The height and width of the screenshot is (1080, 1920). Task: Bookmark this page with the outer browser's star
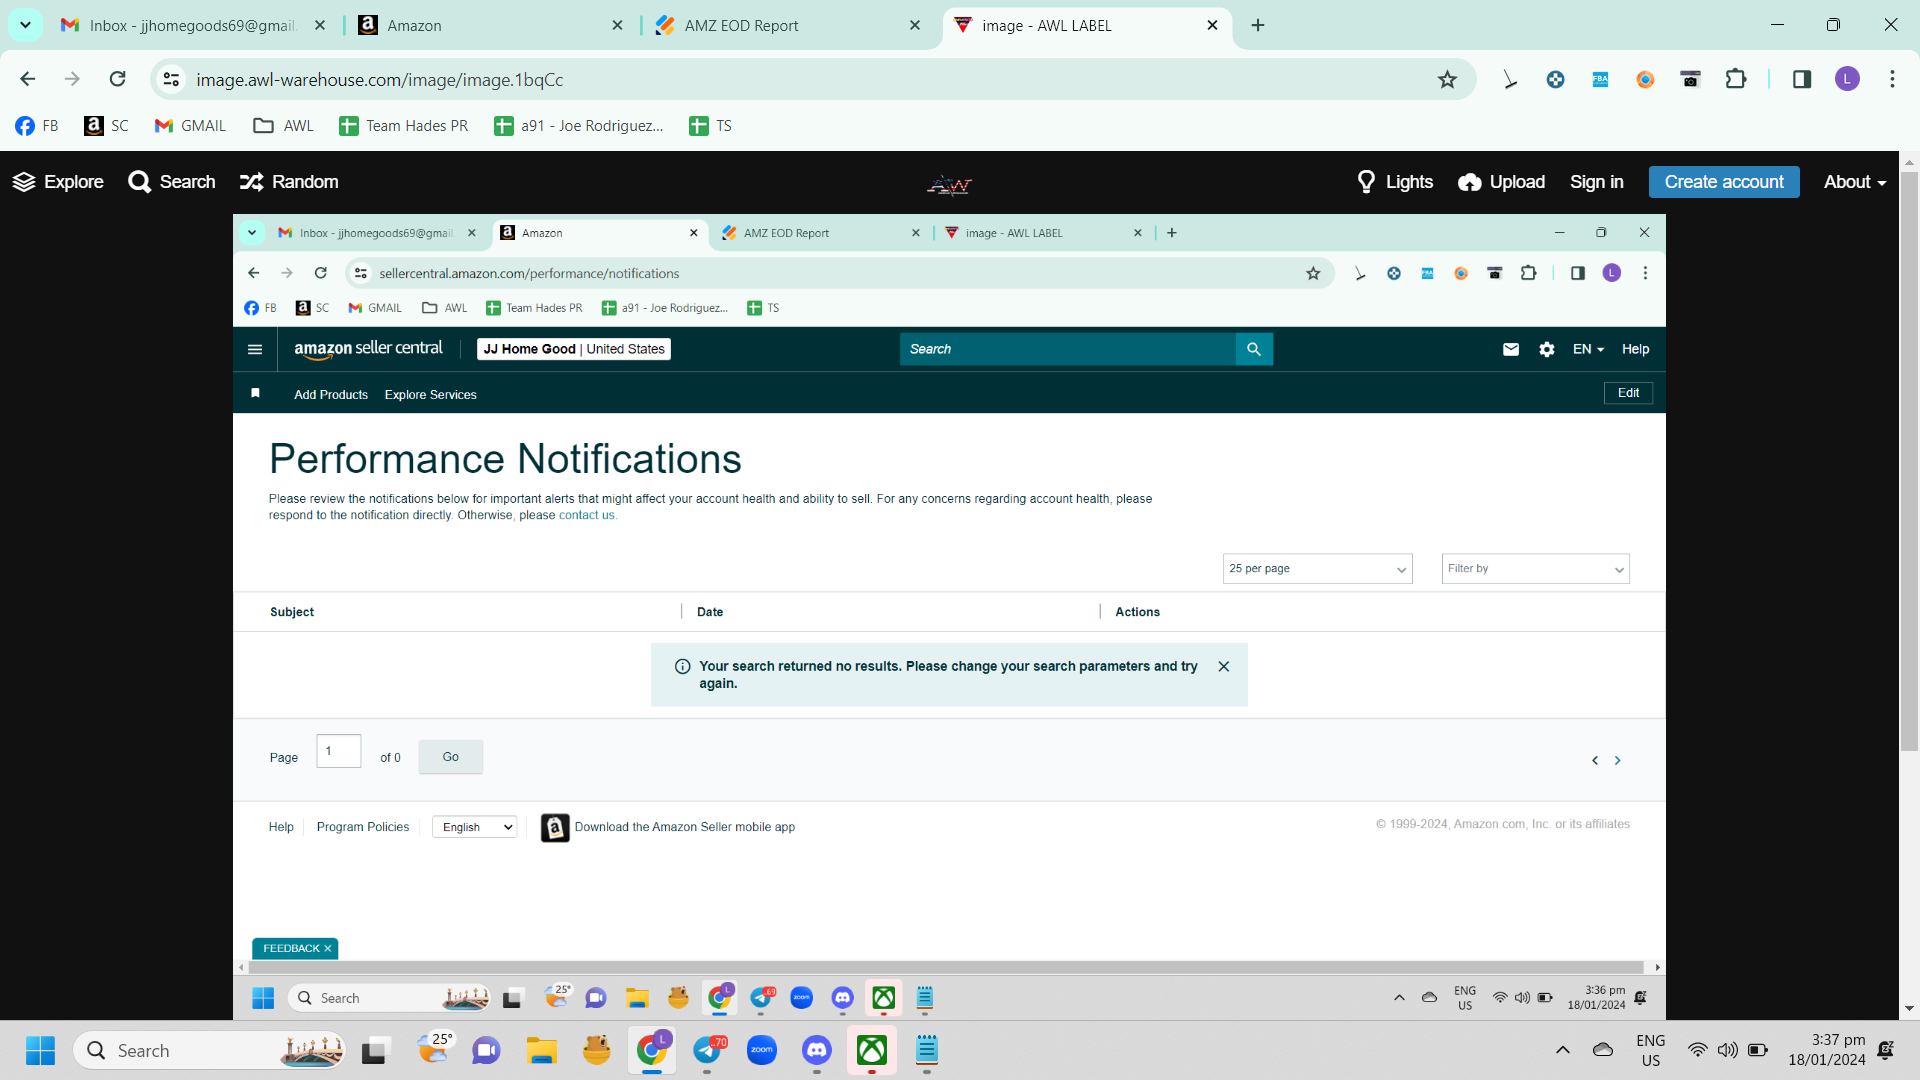1447,79
